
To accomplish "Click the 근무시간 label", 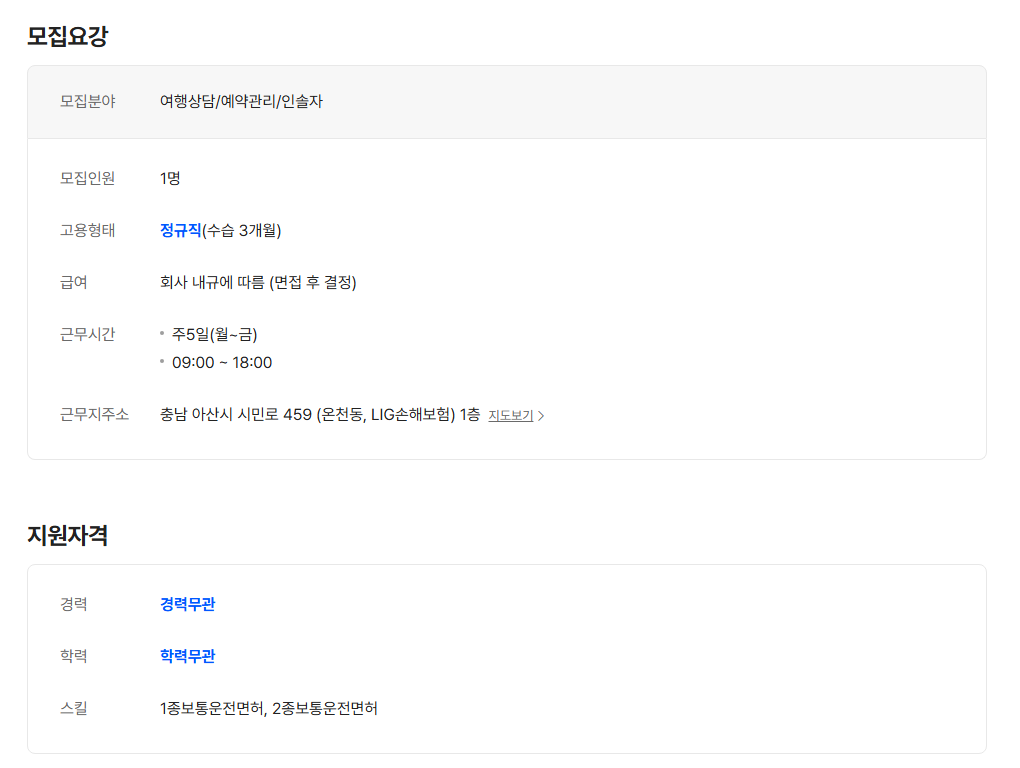I will (x=87, y=334).
